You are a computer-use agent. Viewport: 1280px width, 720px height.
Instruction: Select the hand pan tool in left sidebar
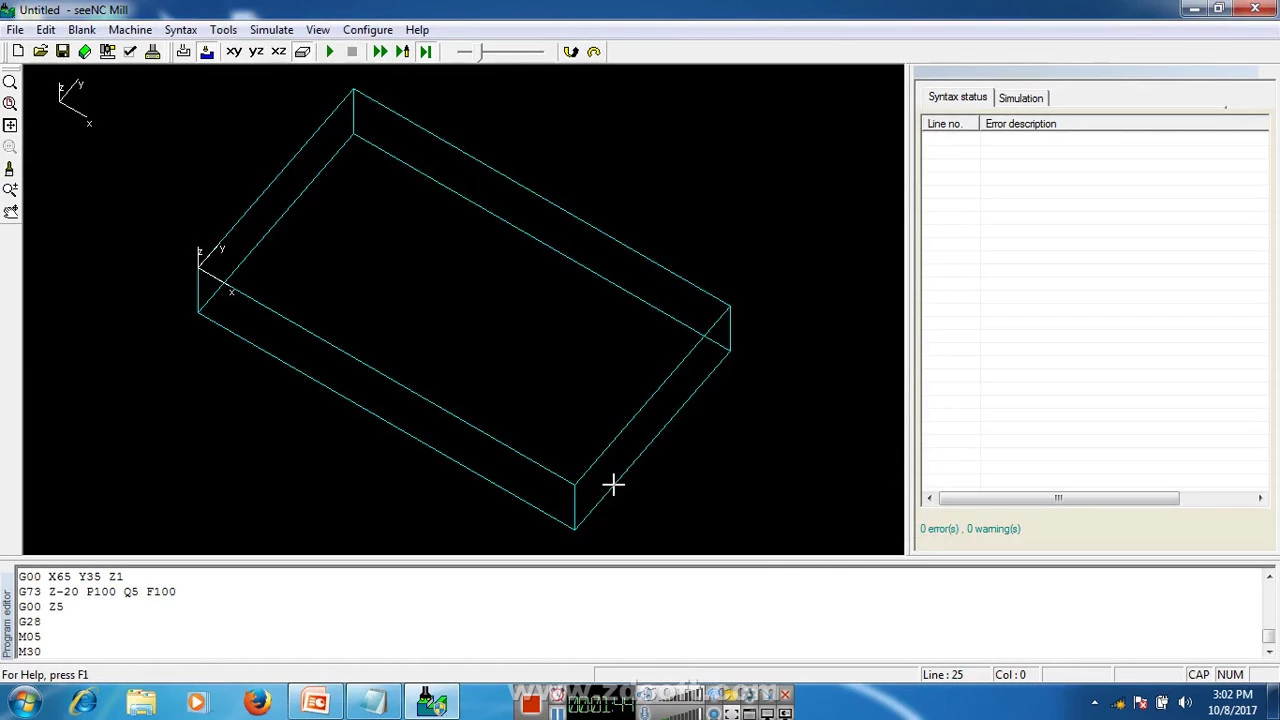tap(10, 211)
